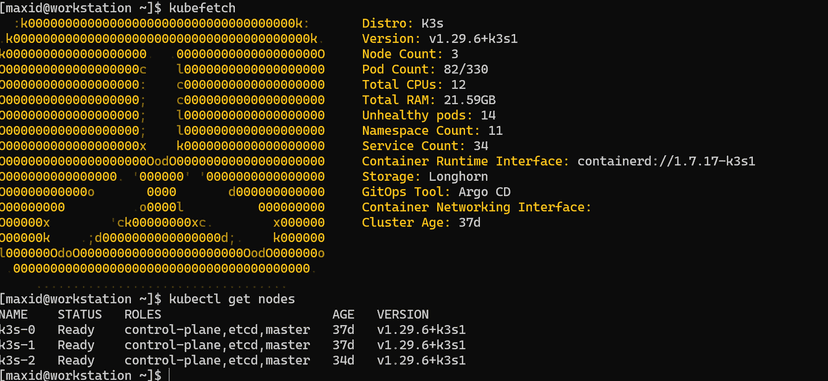Screen dimensions: 828x381
Task: Click the kubectl get nodes command
Action: [232, 299]
